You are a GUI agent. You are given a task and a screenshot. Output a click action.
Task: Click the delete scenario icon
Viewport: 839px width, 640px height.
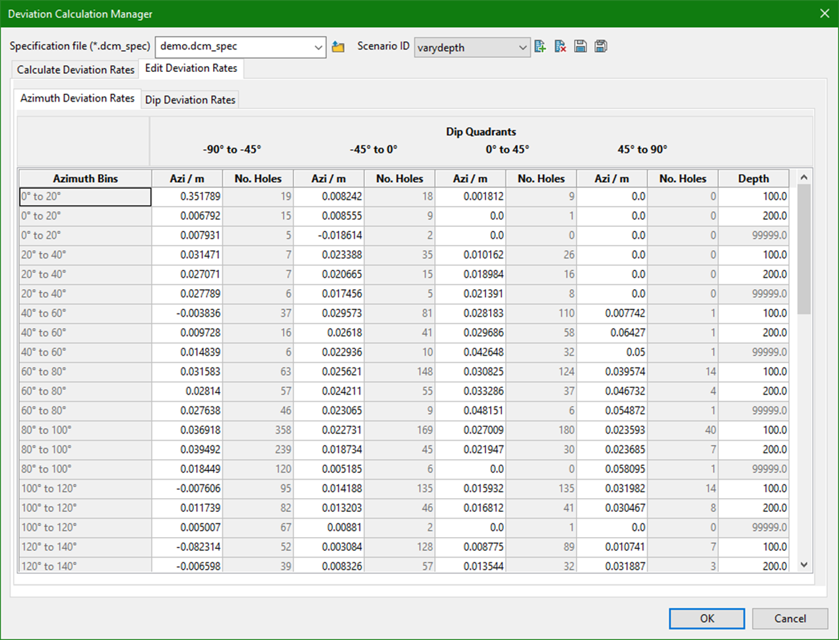click(x=561, y=47)
